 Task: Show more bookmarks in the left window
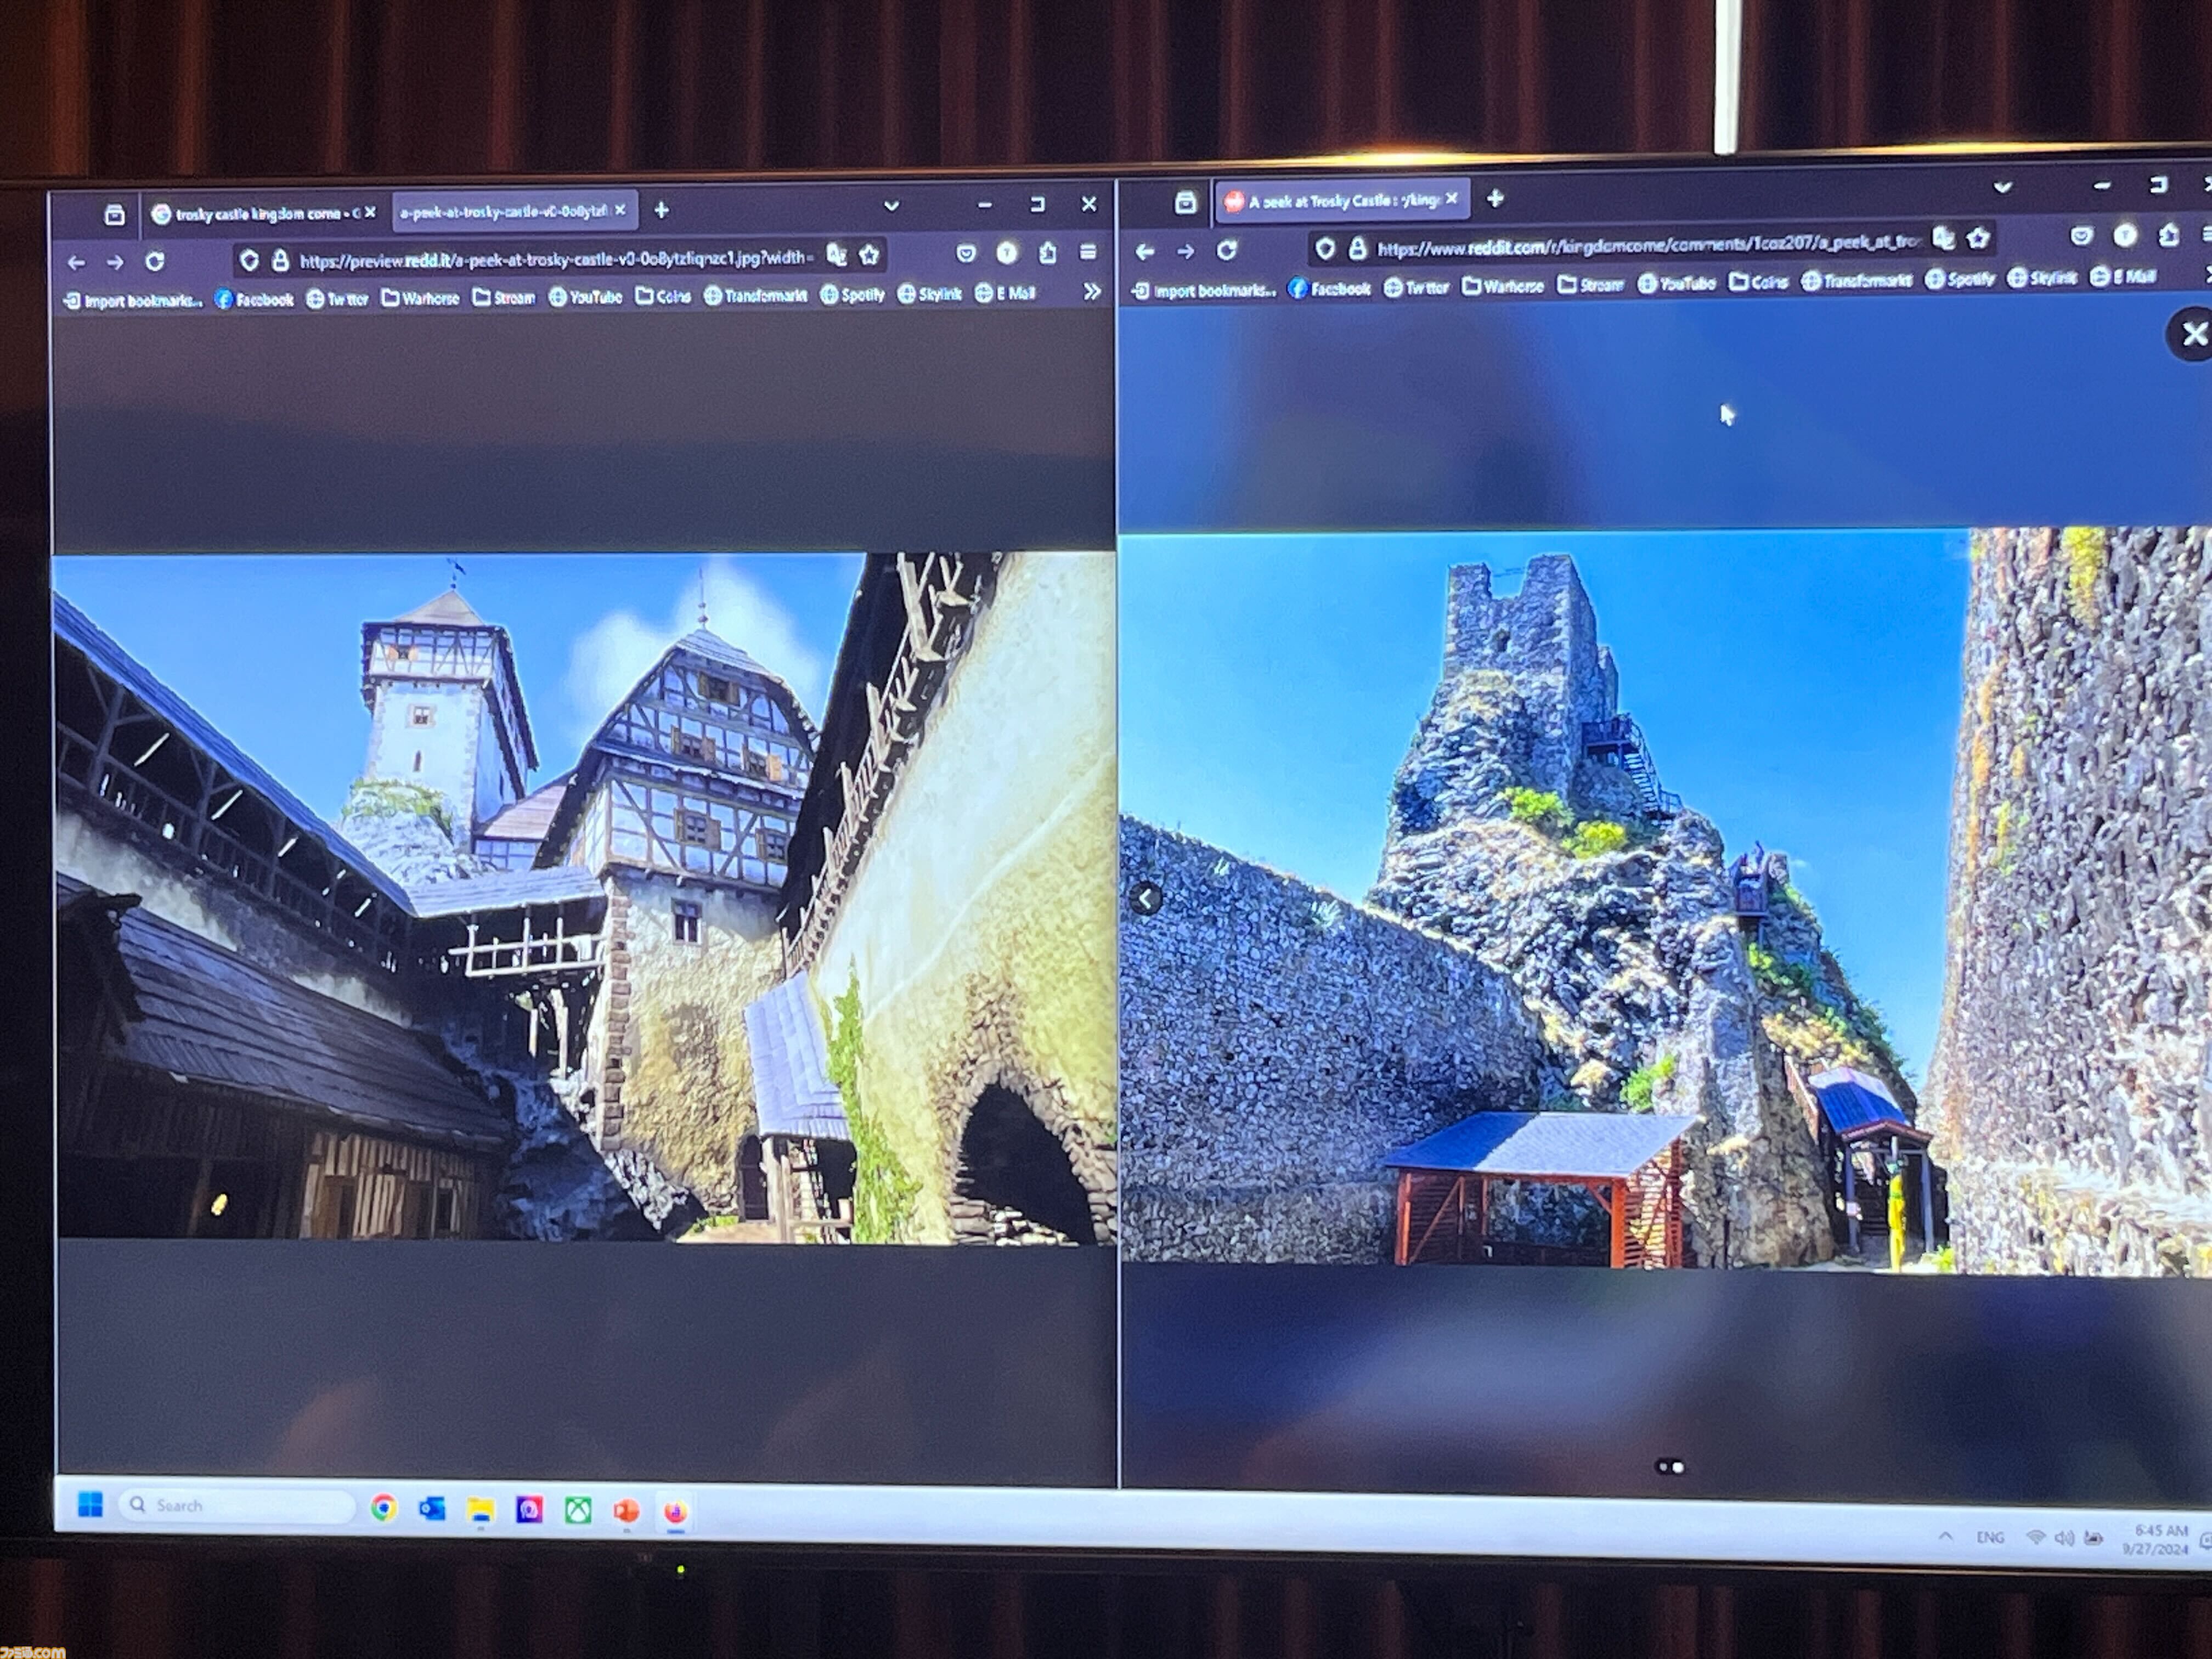[1091, 291]
